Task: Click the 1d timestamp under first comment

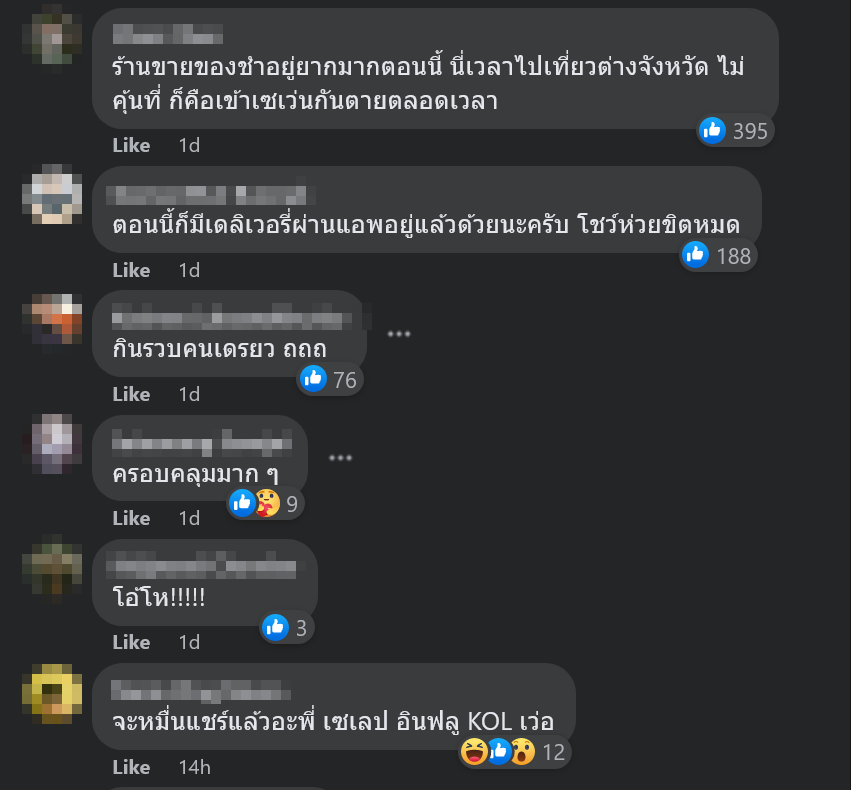Action: tap(189, 145)
